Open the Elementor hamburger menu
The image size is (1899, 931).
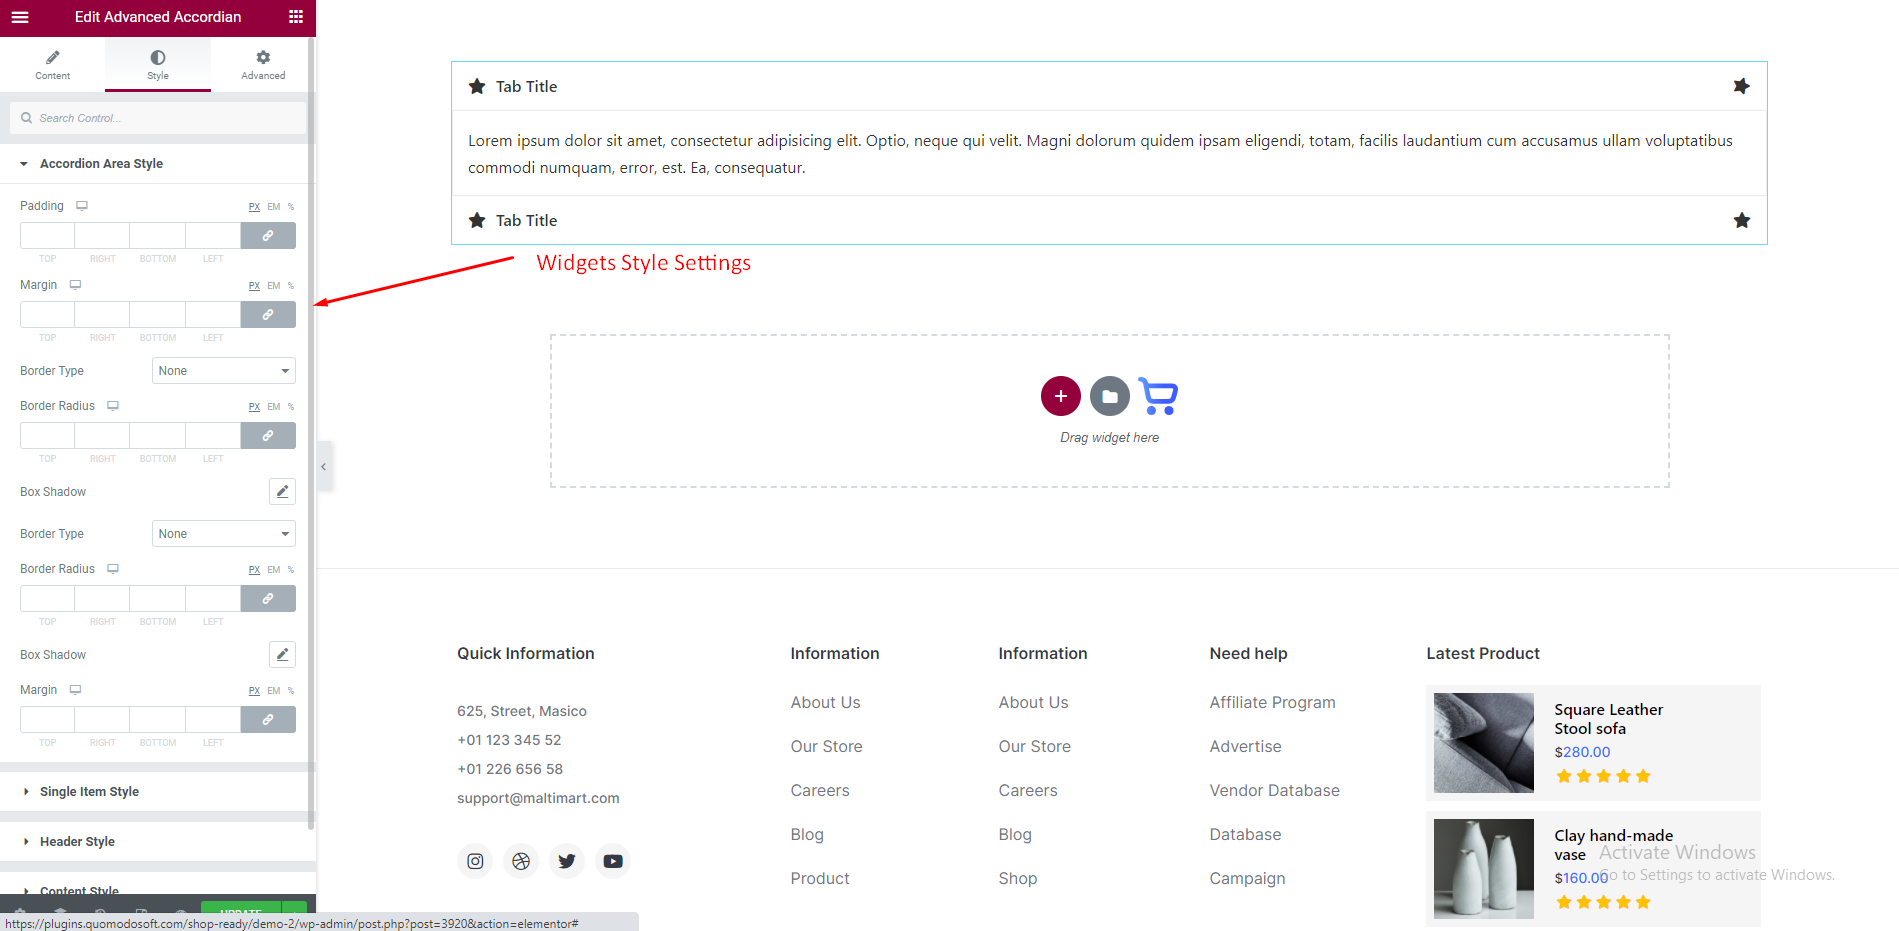tap(20, 17)
